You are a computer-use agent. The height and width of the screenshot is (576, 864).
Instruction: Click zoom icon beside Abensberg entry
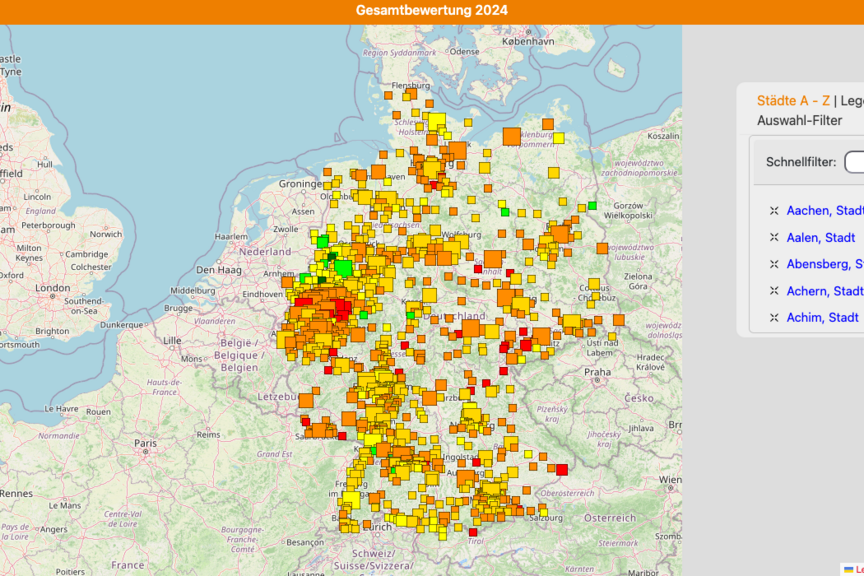pos(773,265)
